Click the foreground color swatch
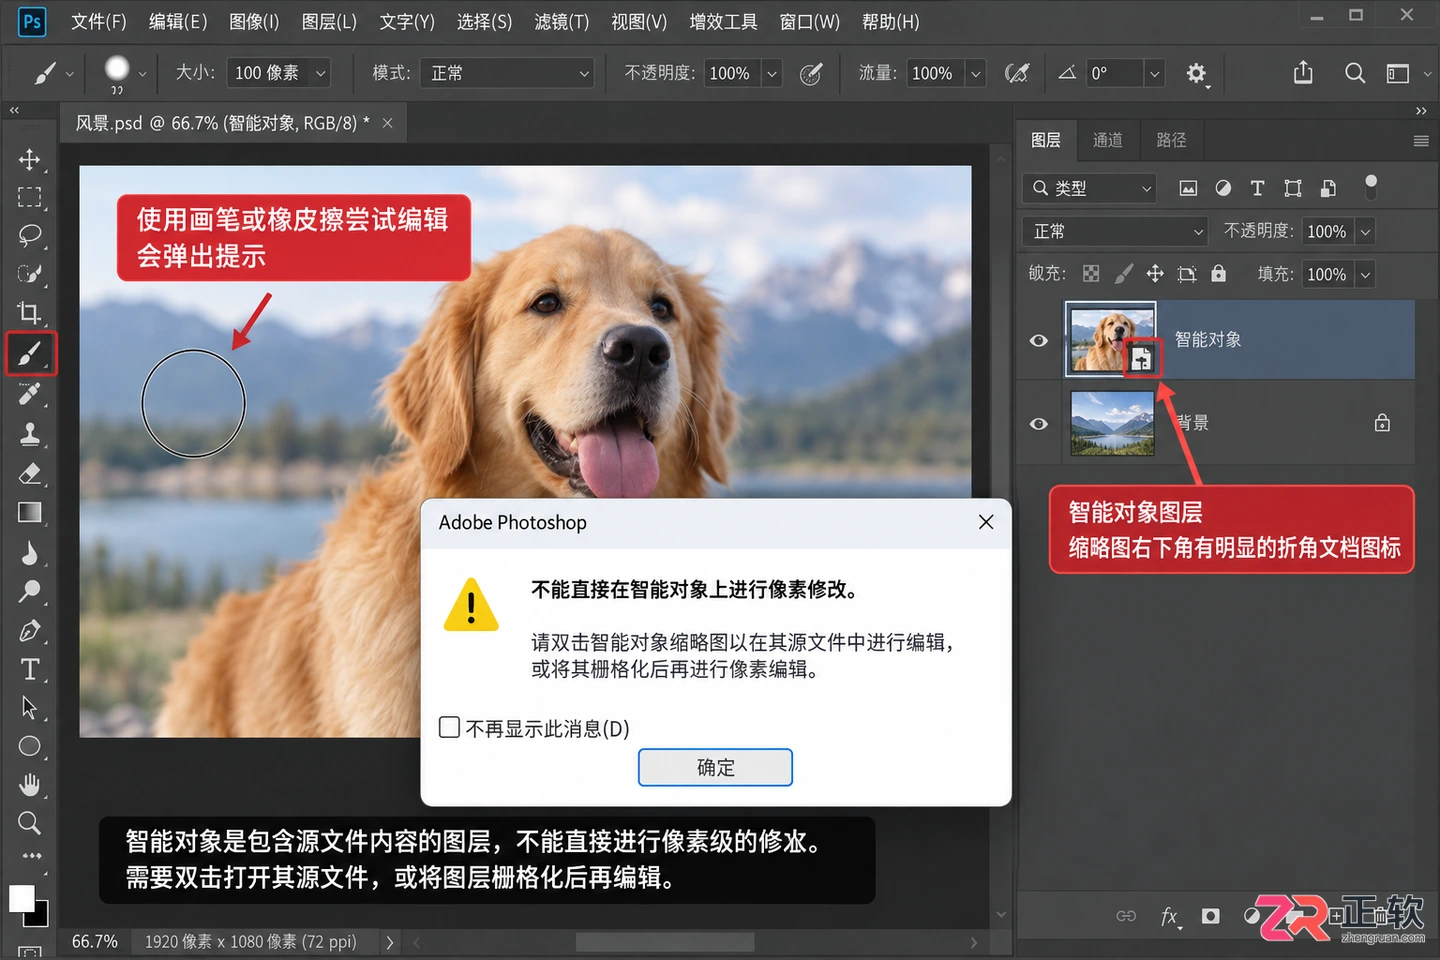The image size is (1440, 960). coord(21,897)
